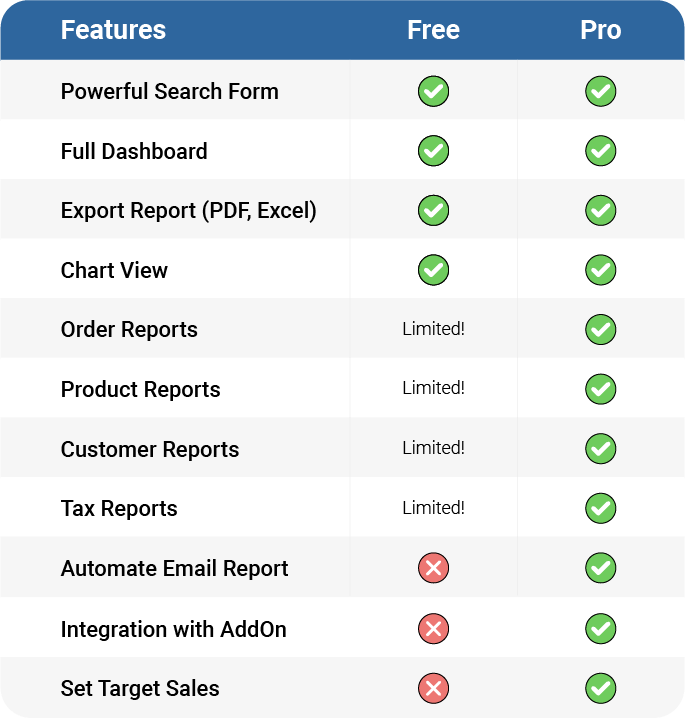The height and width of the screenshot is (718, 685).
Task: Click the Free checkmark for Powerful Search Form
Action: click(x=433, y=91)
